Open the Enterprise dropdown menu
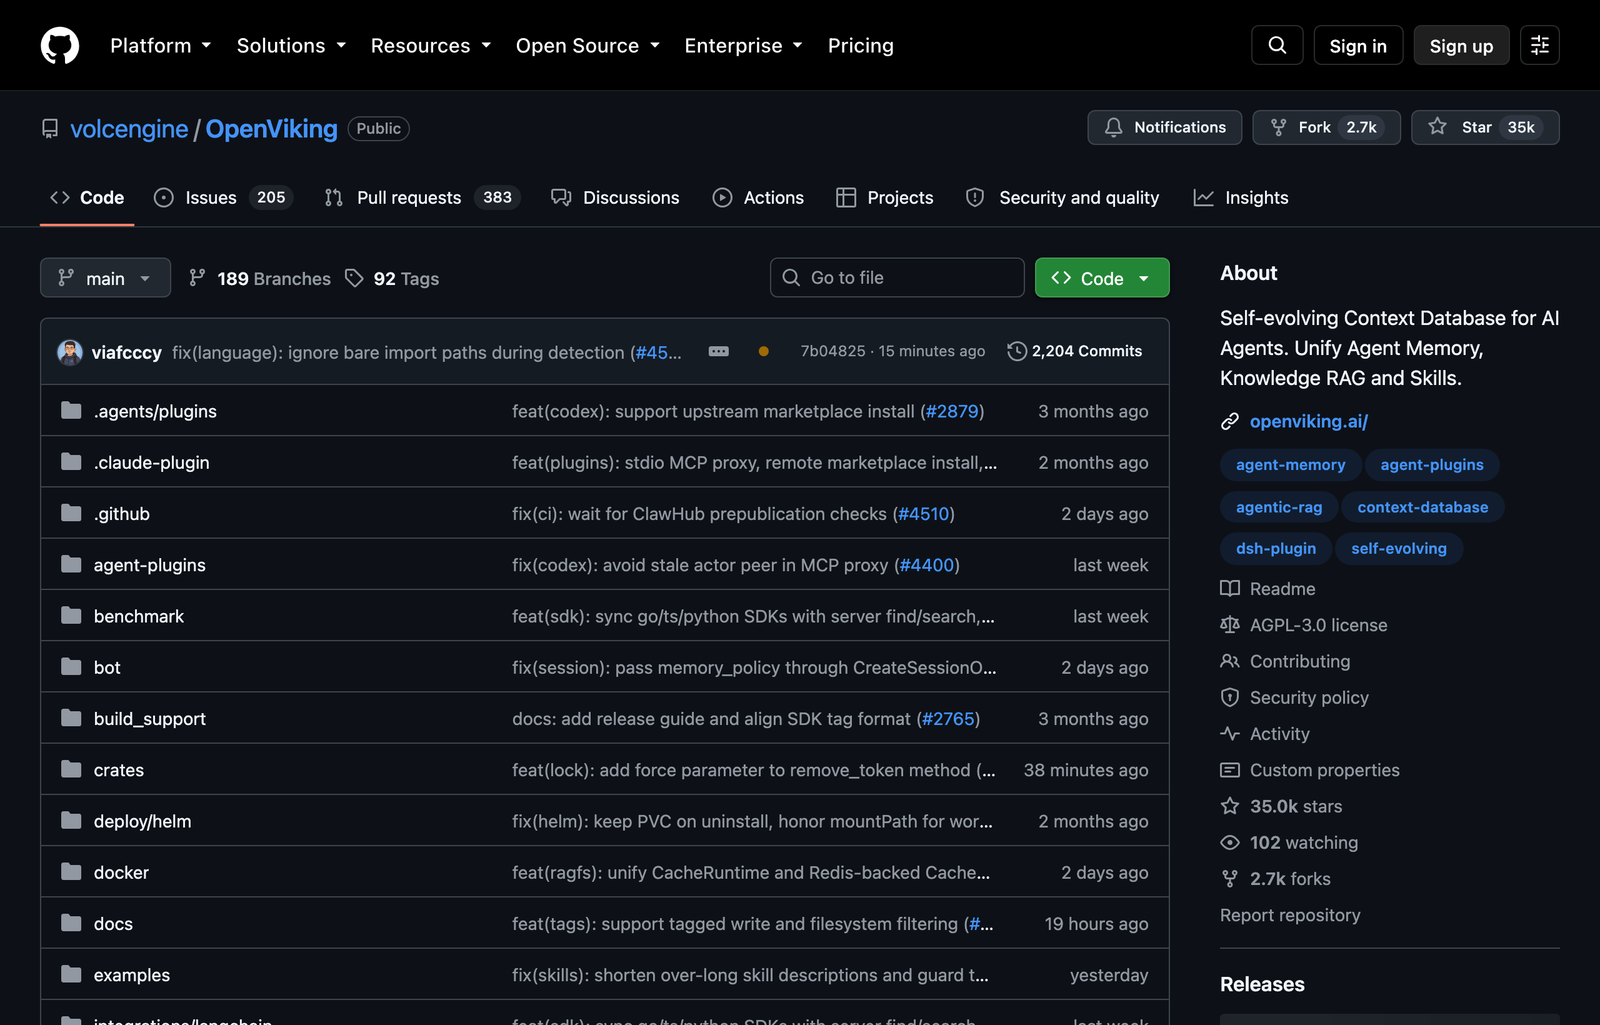The width and height of the screenshot is (1600, 1025). (744, 45)
